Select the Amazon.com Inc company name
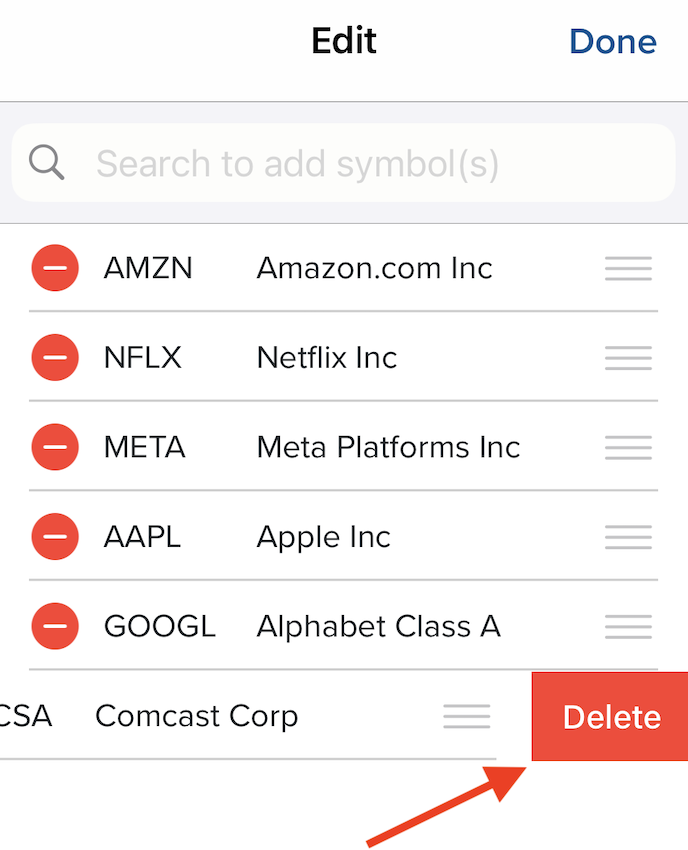Screen dimensions: 688x850 375,268
